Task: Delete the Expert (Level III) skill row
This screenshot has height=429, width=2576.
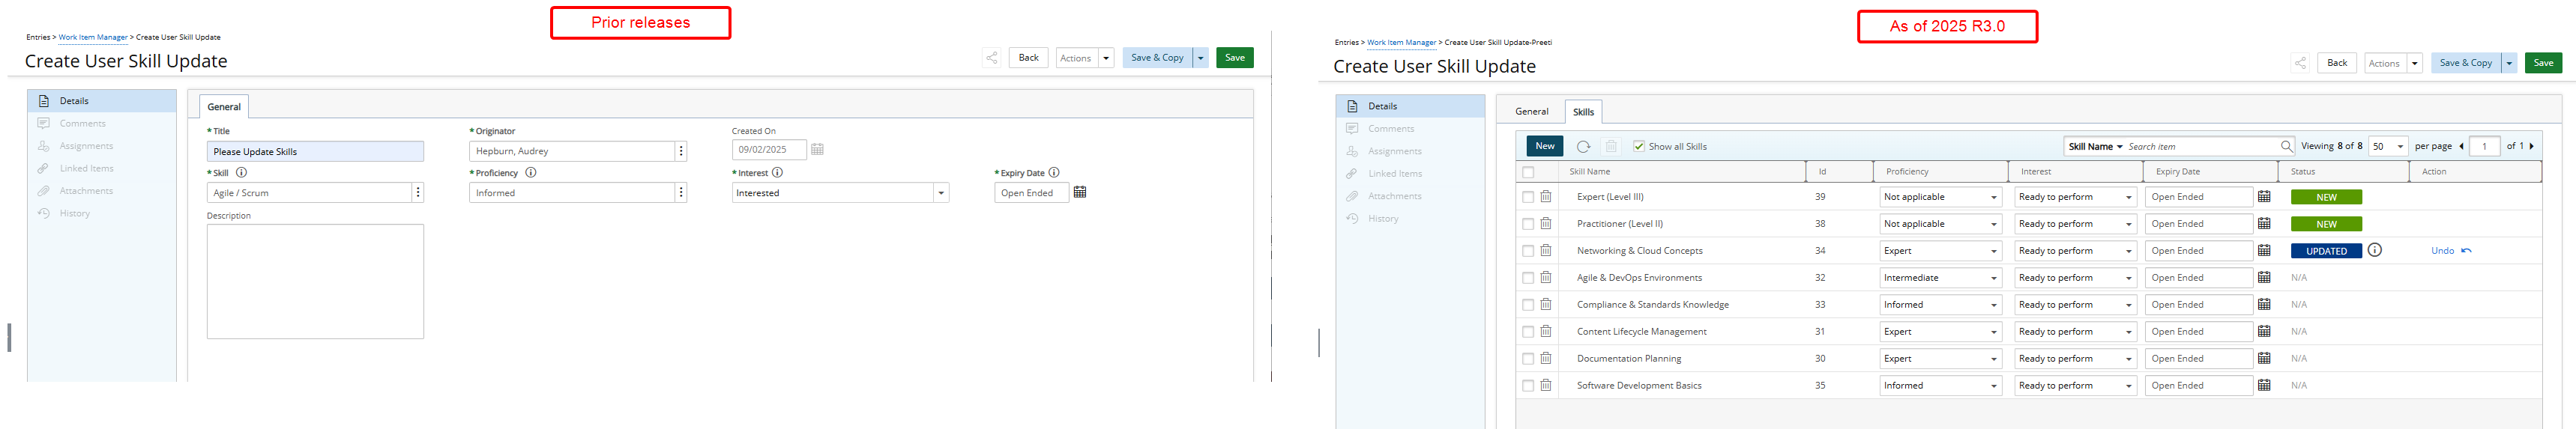Action: point(1546,197)
